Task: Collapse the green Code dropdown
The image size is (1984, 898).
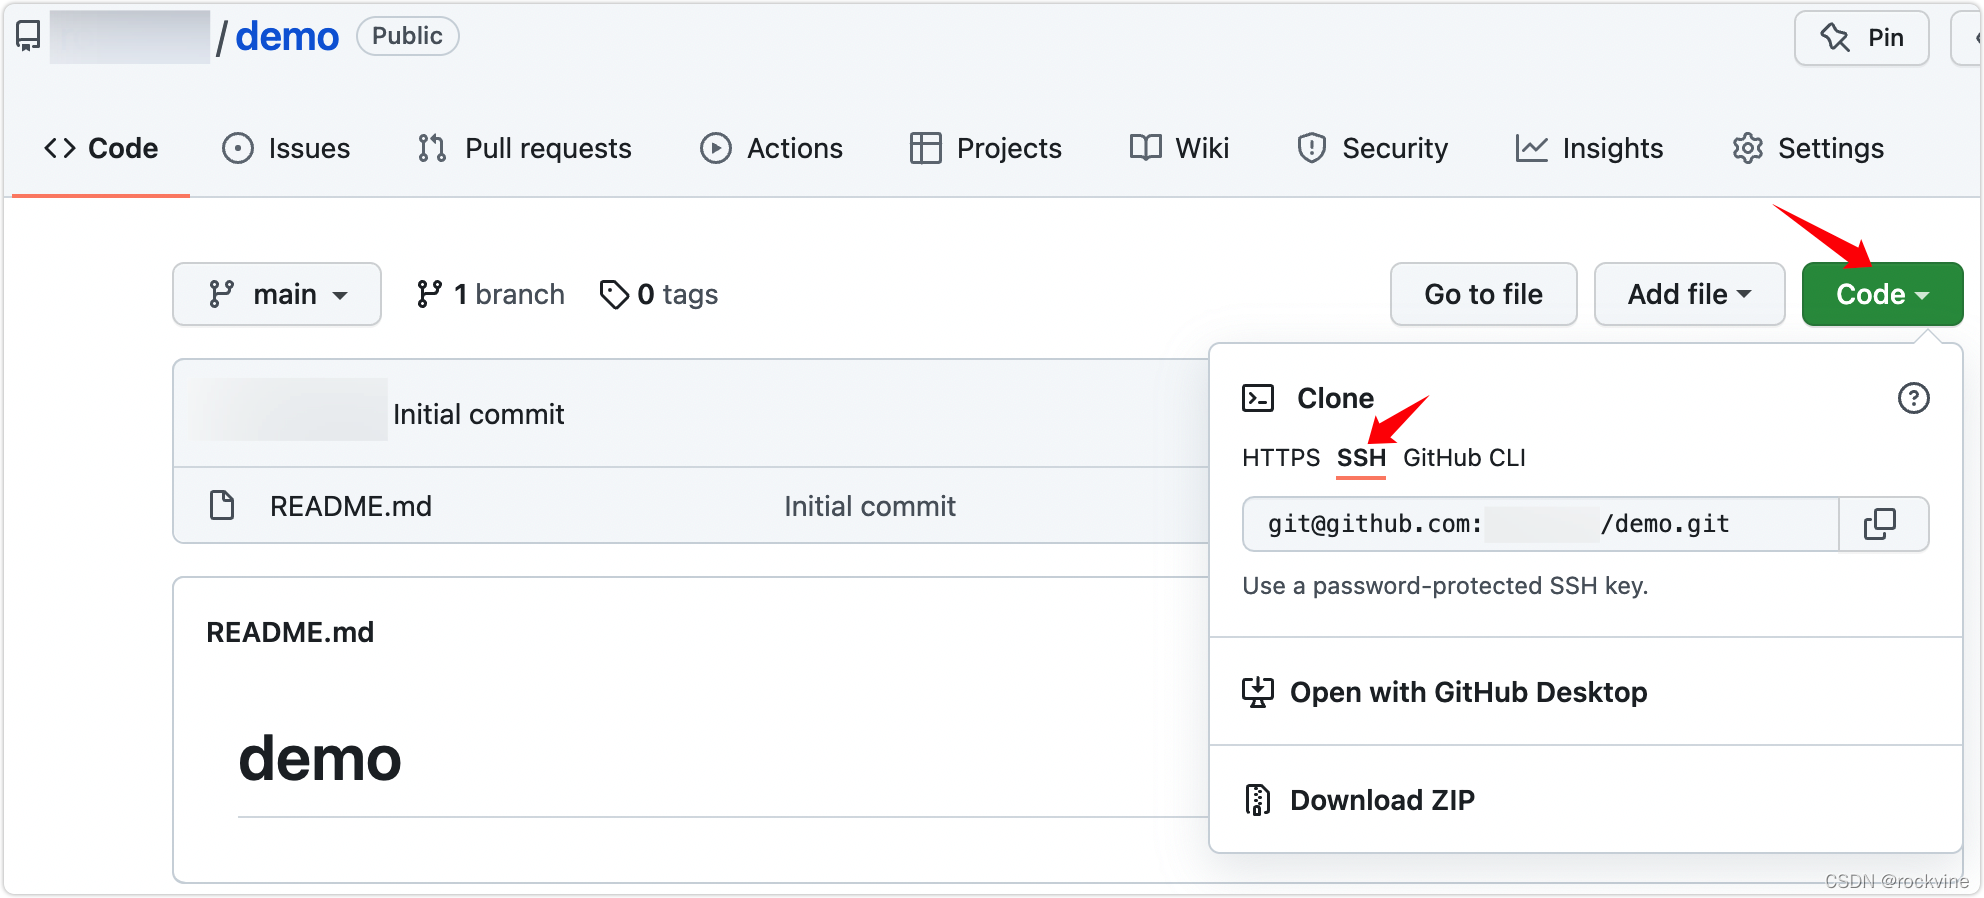Action: point(1882,294)
